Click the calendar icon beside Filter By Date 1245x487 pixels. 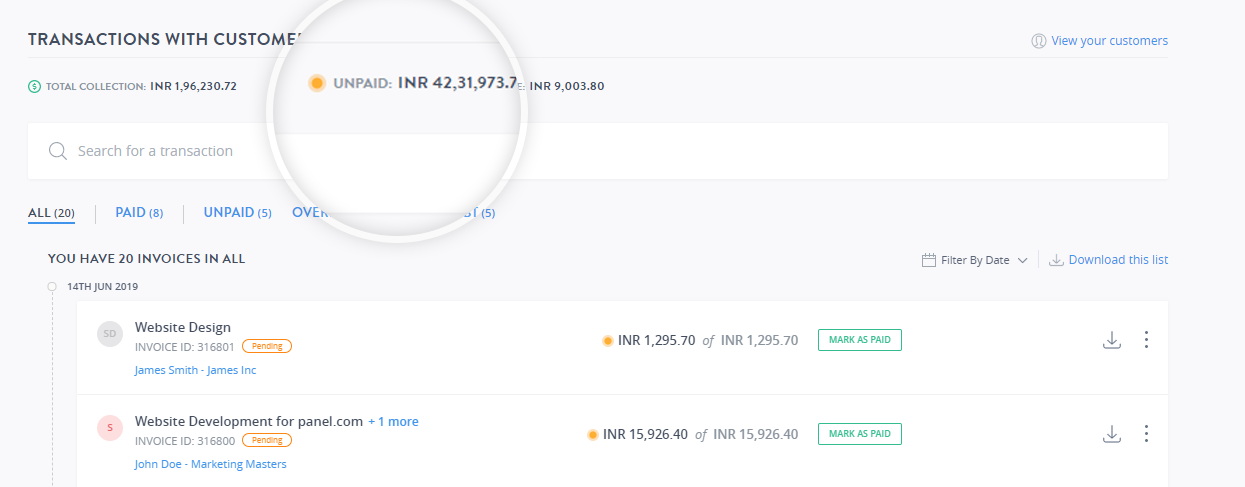[929, 260]
